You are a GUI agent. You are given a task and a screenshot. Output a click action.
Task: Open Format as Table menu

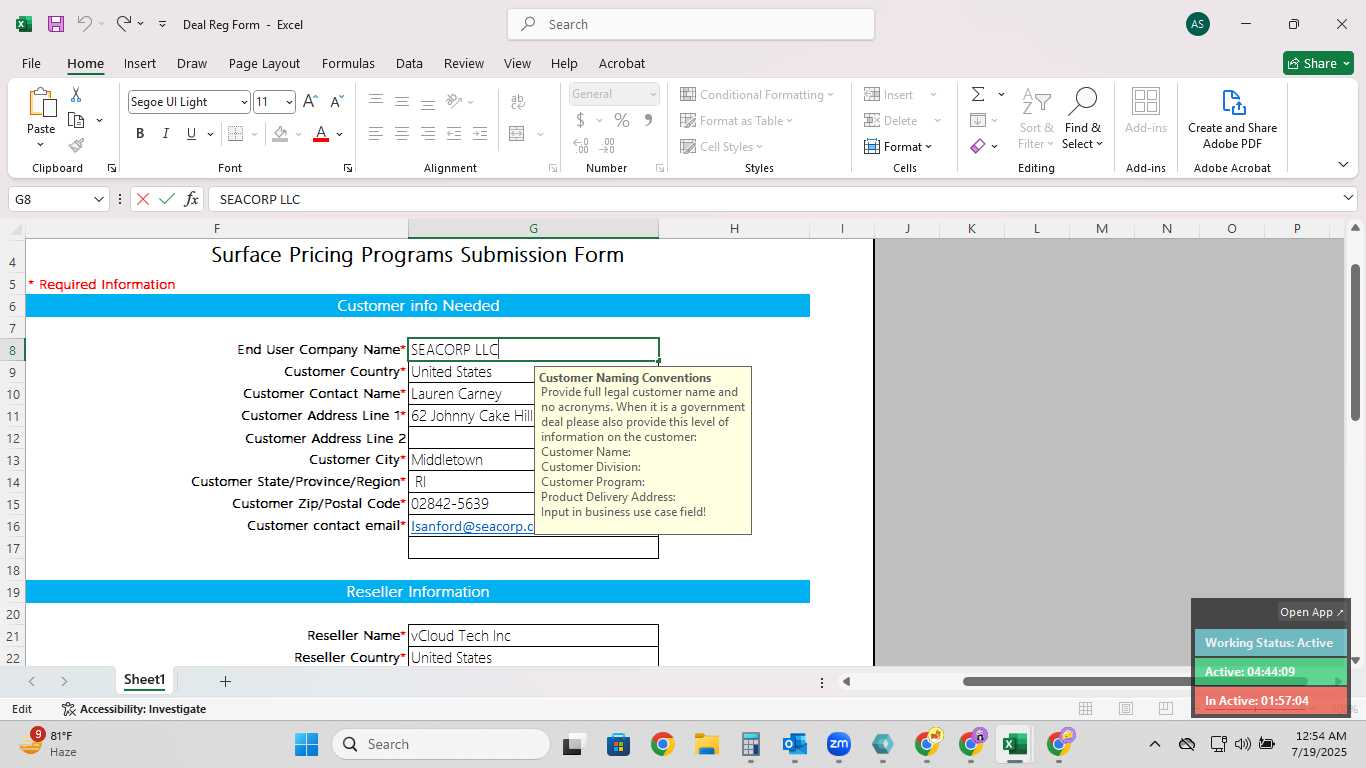(x=737, y=120)
